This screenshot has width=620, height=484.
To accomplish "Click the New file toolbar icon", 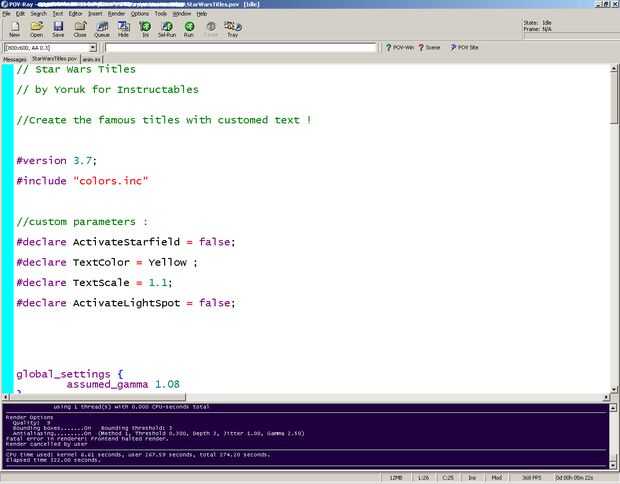I will (x=15, y=29).
